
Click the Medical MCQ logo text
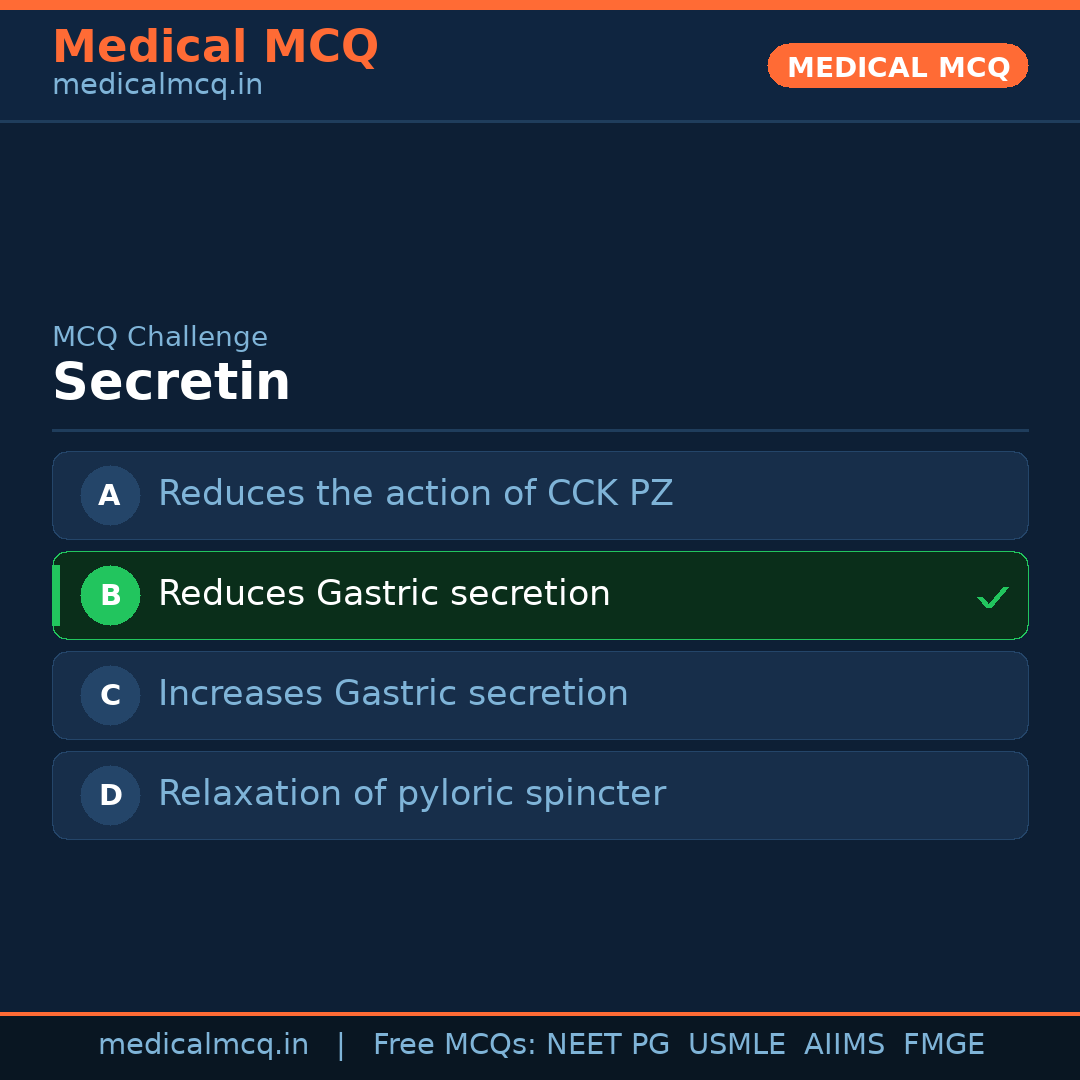pos(215,46)
